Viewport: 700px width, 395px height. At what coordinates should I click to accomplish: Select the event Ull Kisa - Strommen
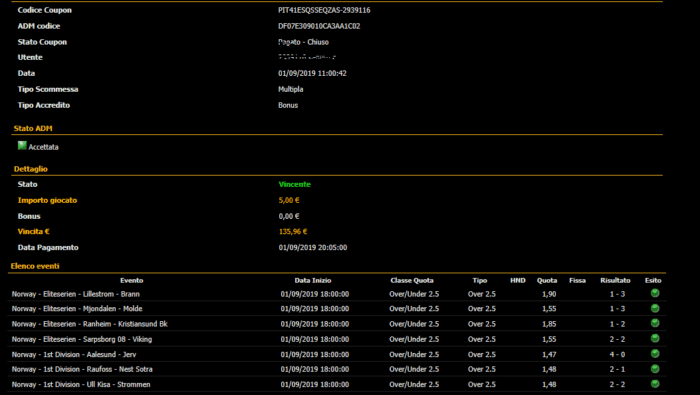point(81,384)
